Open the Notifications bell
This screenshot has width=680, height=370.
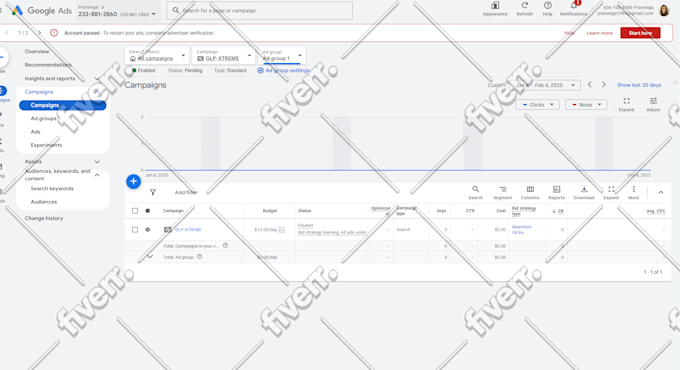click(574, 6)
